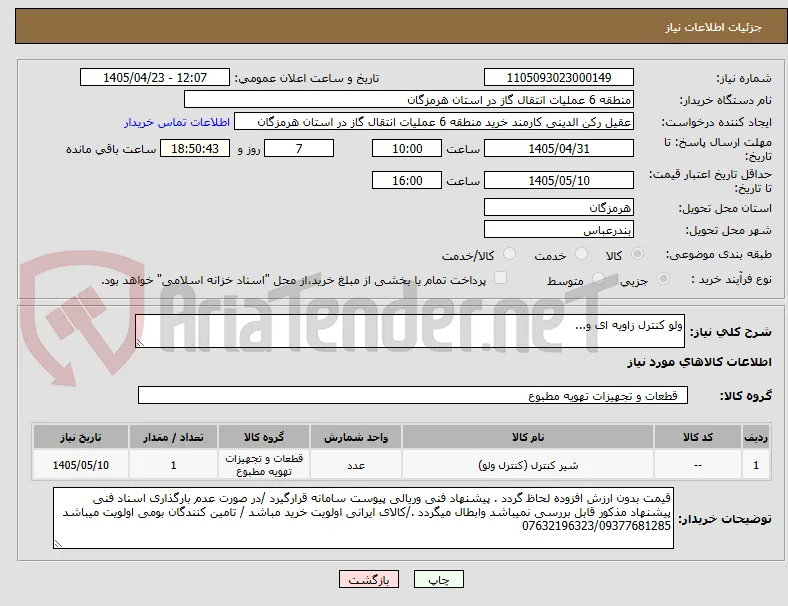Click the delivery province field هرمزگان

558,207
